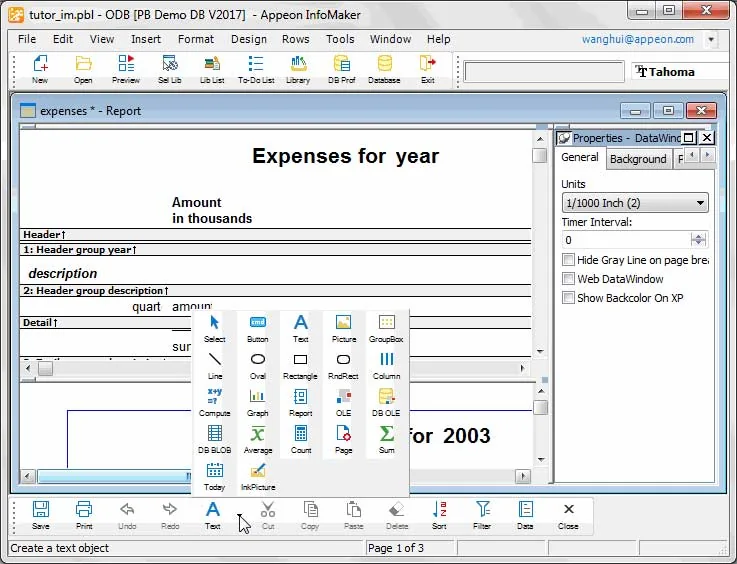Toggle Show Backcolor On XP checkbox
The height and width of the screenshot is (564, 737).
(568, 298)
